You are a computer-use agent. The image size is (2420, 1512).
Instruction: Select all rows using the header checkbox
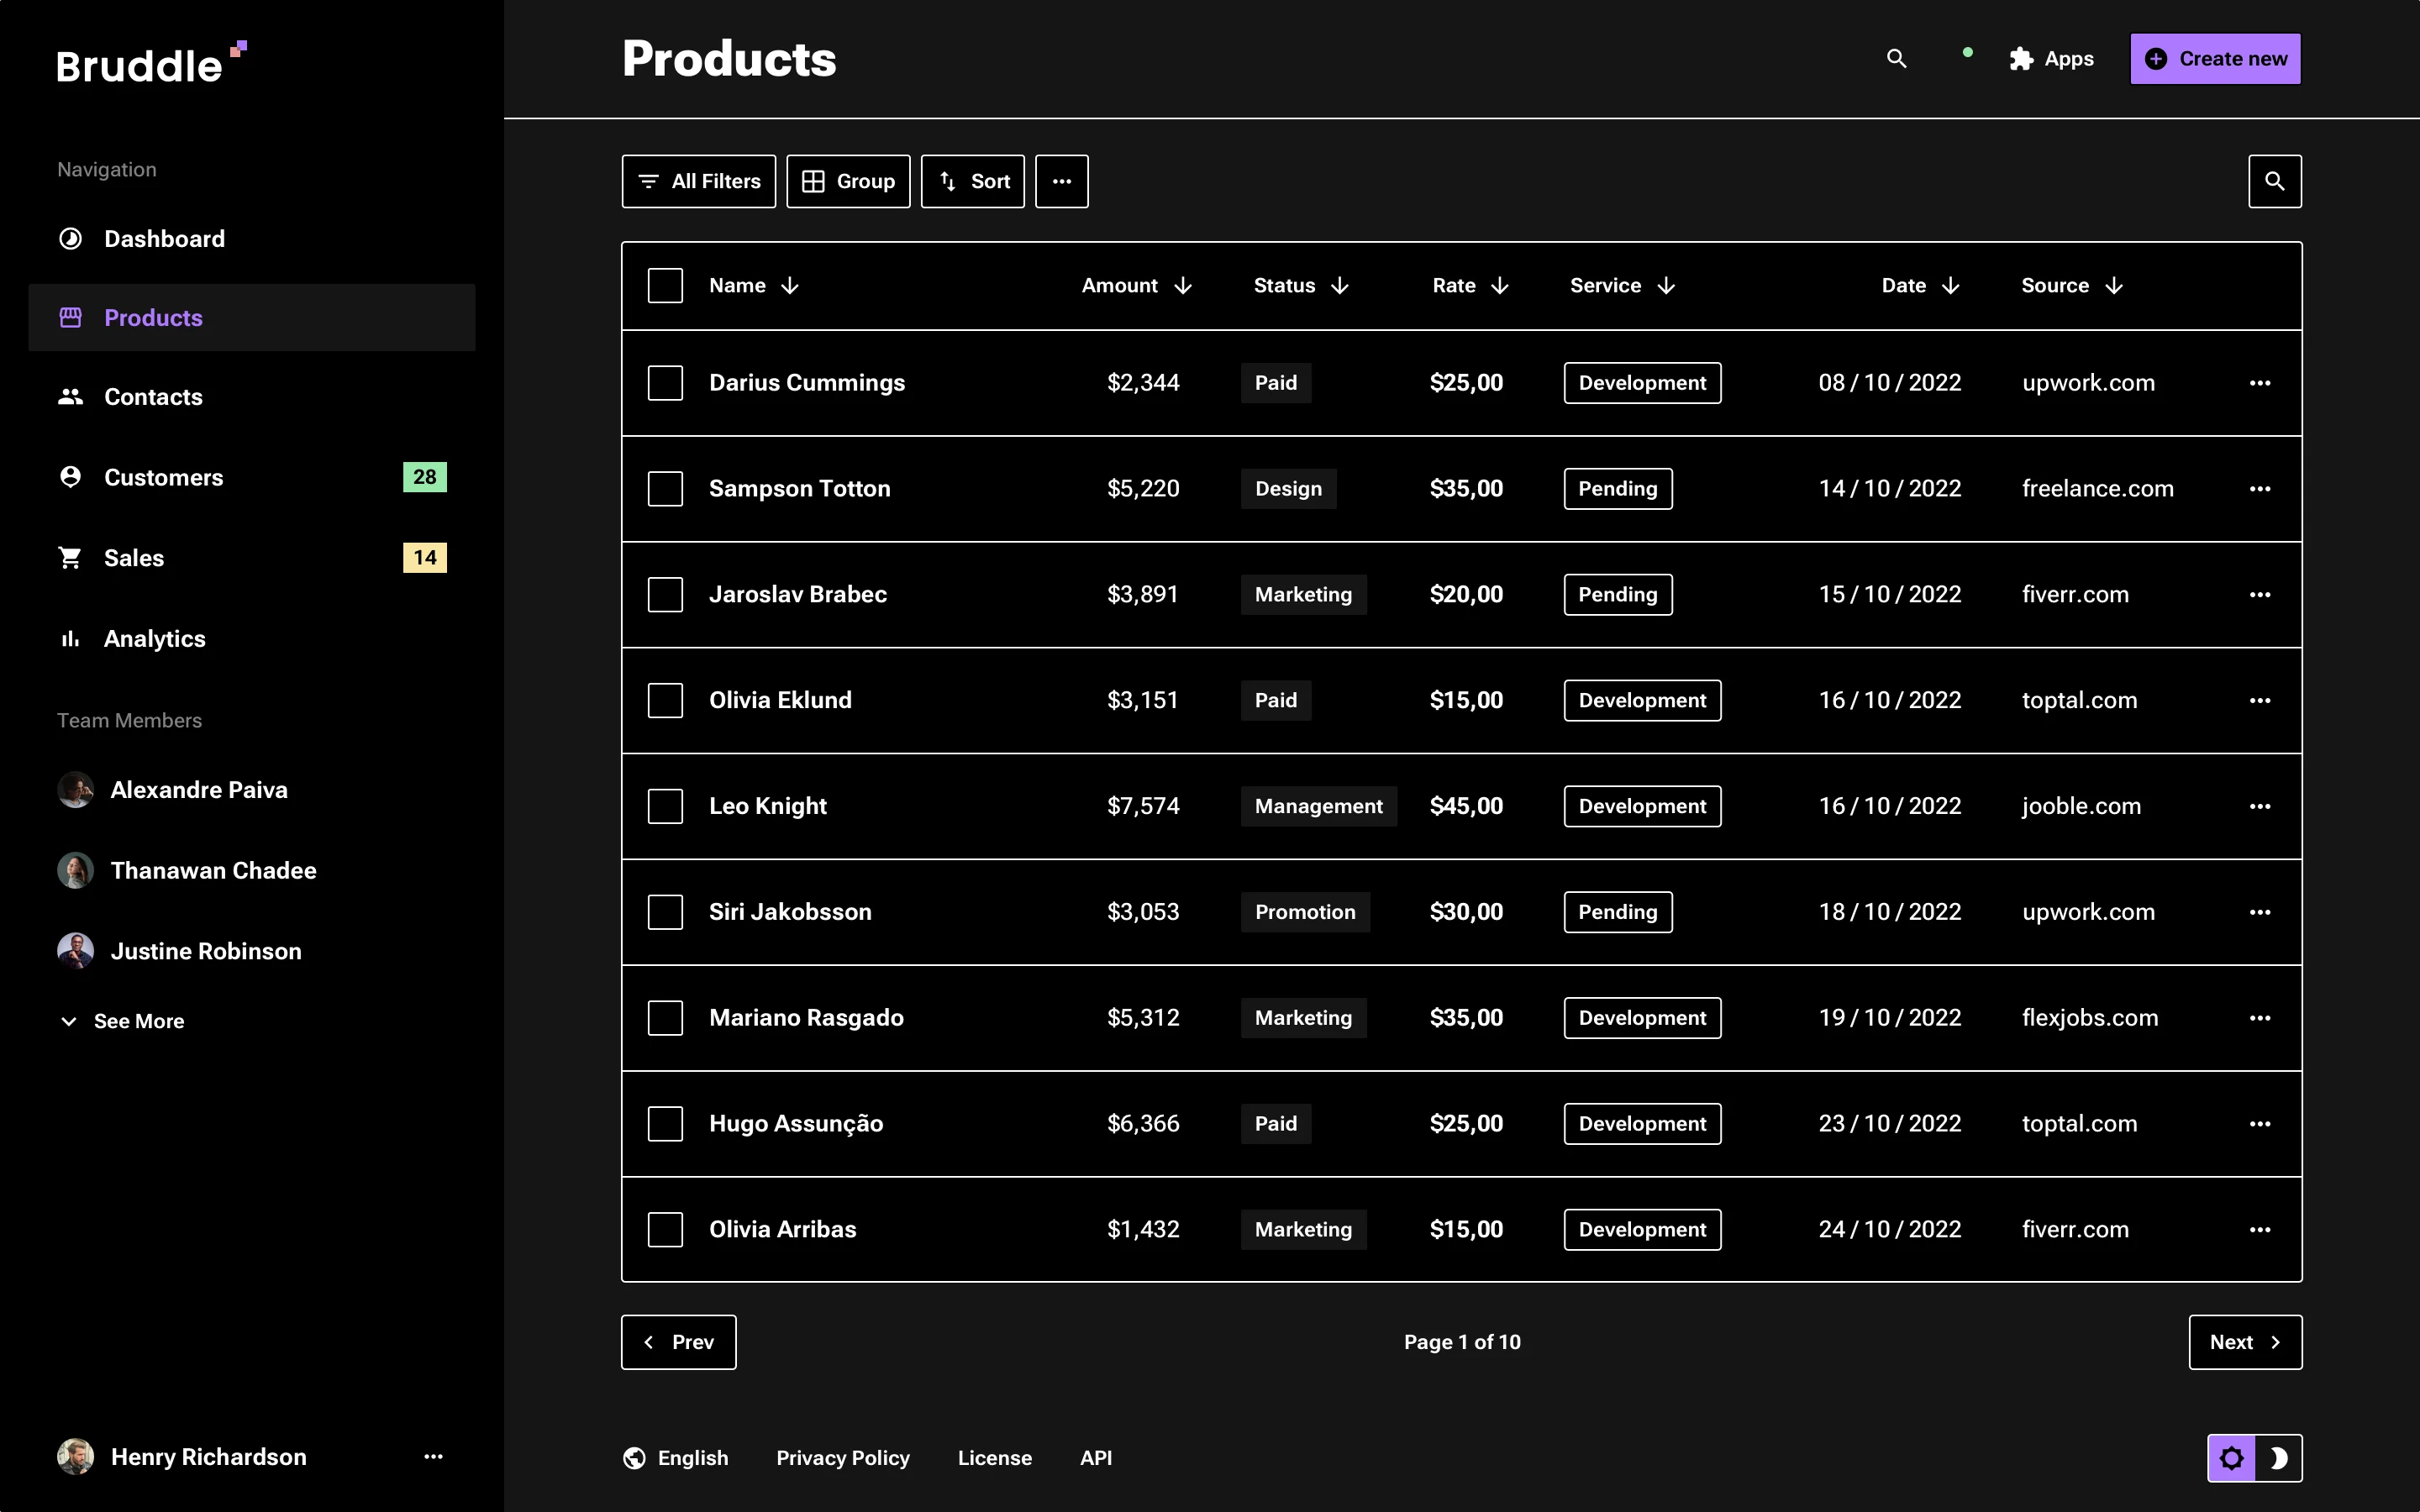[666, 285]
